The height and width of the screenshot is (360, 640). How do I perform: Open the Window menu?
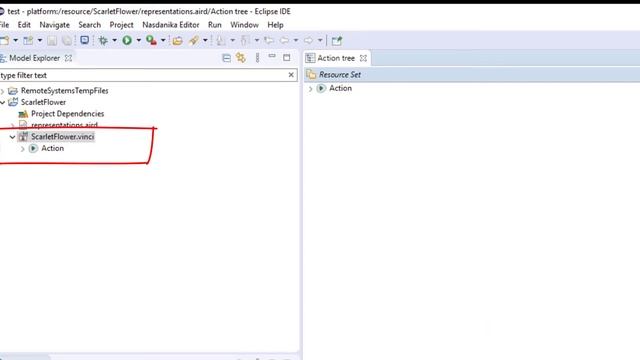(244, 25)
